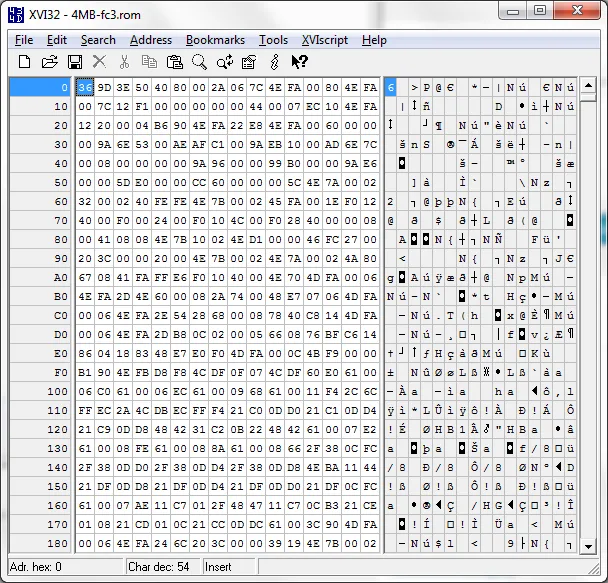Select address row label A0
Screen dimensions: 608x583
click(x=40, y=277)
